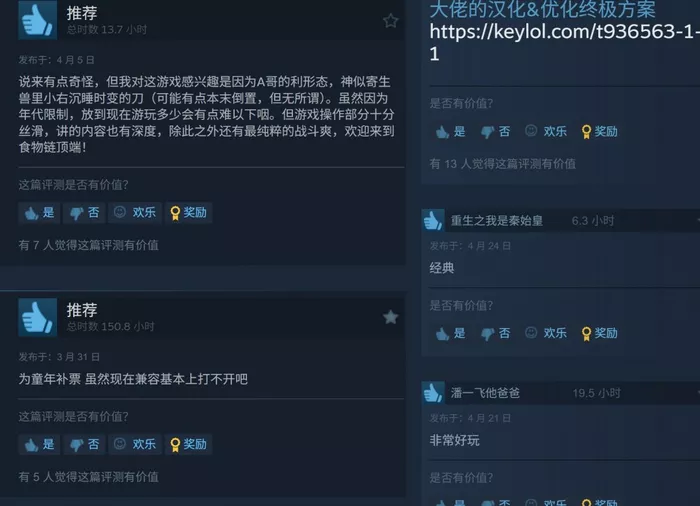Image resolution: width=700 pixels, height=506 pixels.
Task: Open the keylol.com/t936563 link
Action: (564, 42)
